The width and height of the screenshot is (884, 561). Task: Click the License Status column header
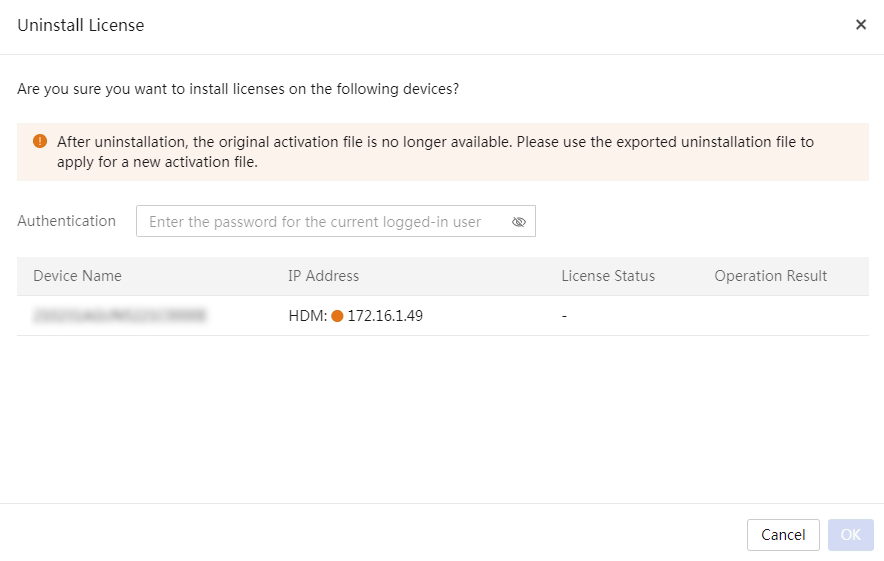tap(608, 276)
